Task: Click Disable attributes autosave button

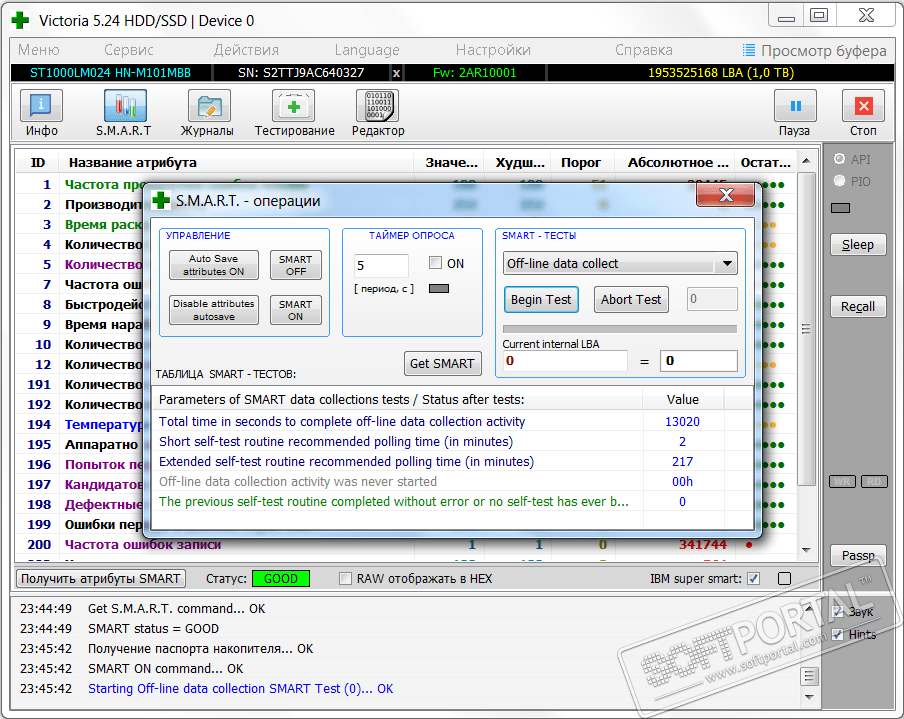Action: pyautogui.click(x=213, y=310)
